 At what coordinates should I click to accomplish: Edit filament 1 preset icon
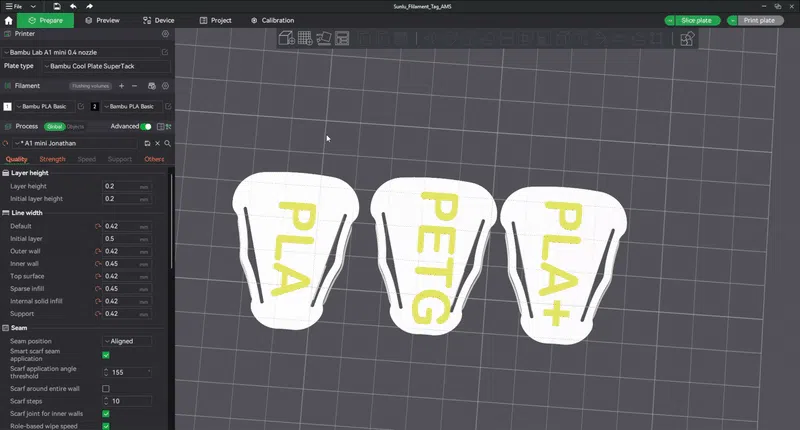[x=81, y=106]
